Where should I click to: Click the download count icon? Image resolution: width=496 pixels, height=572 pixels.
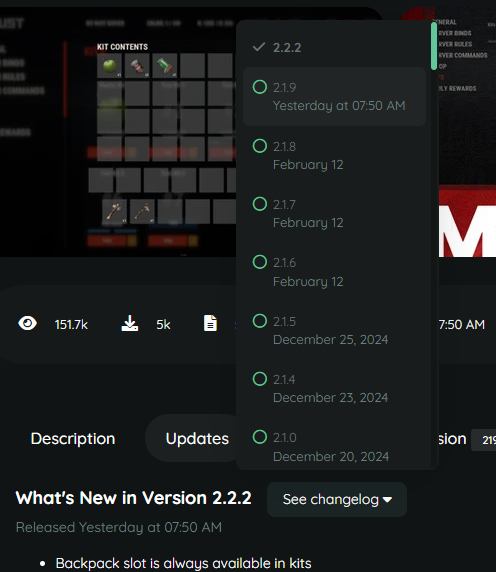(x=129, y=323)
